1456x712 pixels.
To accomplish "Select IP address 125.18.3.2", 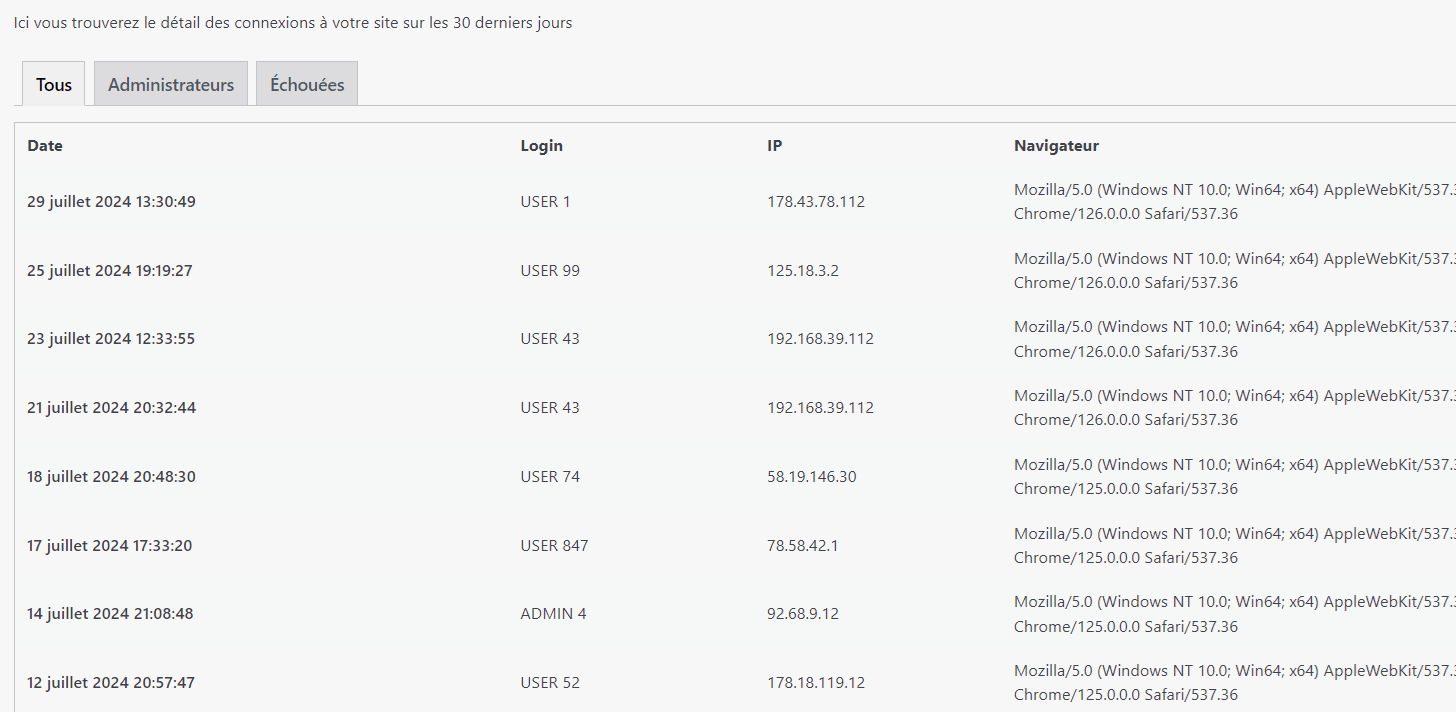I will point(803,271).
